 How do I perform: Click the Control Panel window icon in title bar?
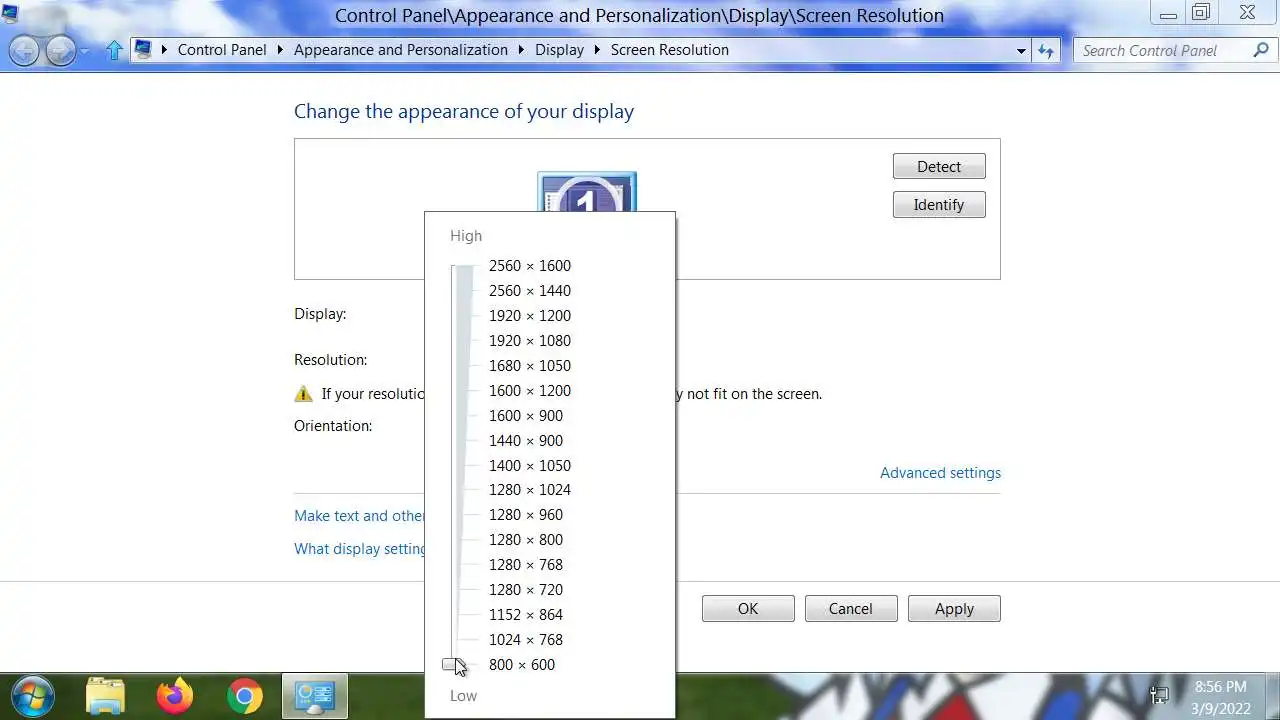click(10, 13)
